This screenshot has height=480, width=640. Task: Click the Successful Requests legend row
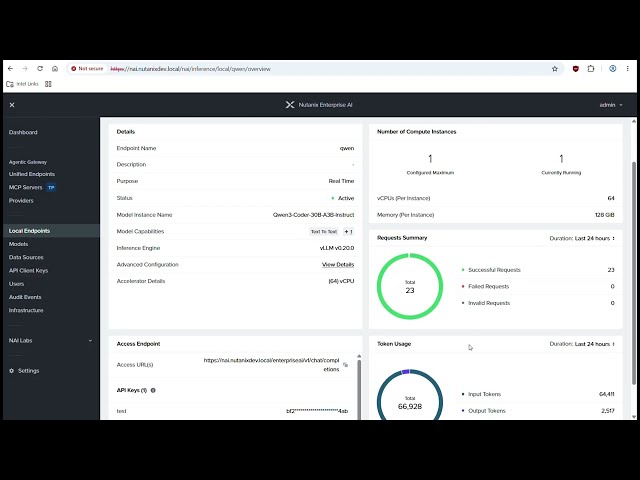pyautogui.click(x=538, y=270)
